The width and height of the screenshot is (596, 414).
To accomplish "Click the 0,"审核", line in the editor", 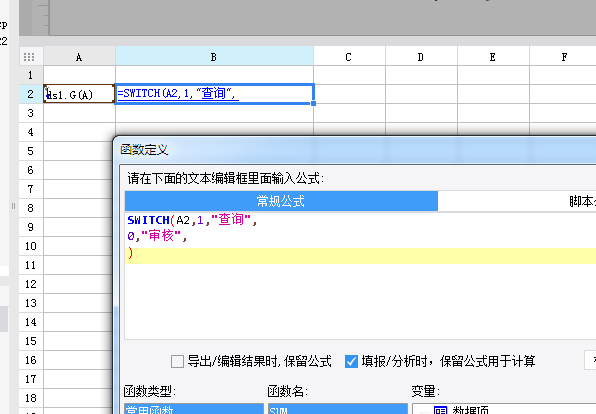I will [x=157, y=236].
